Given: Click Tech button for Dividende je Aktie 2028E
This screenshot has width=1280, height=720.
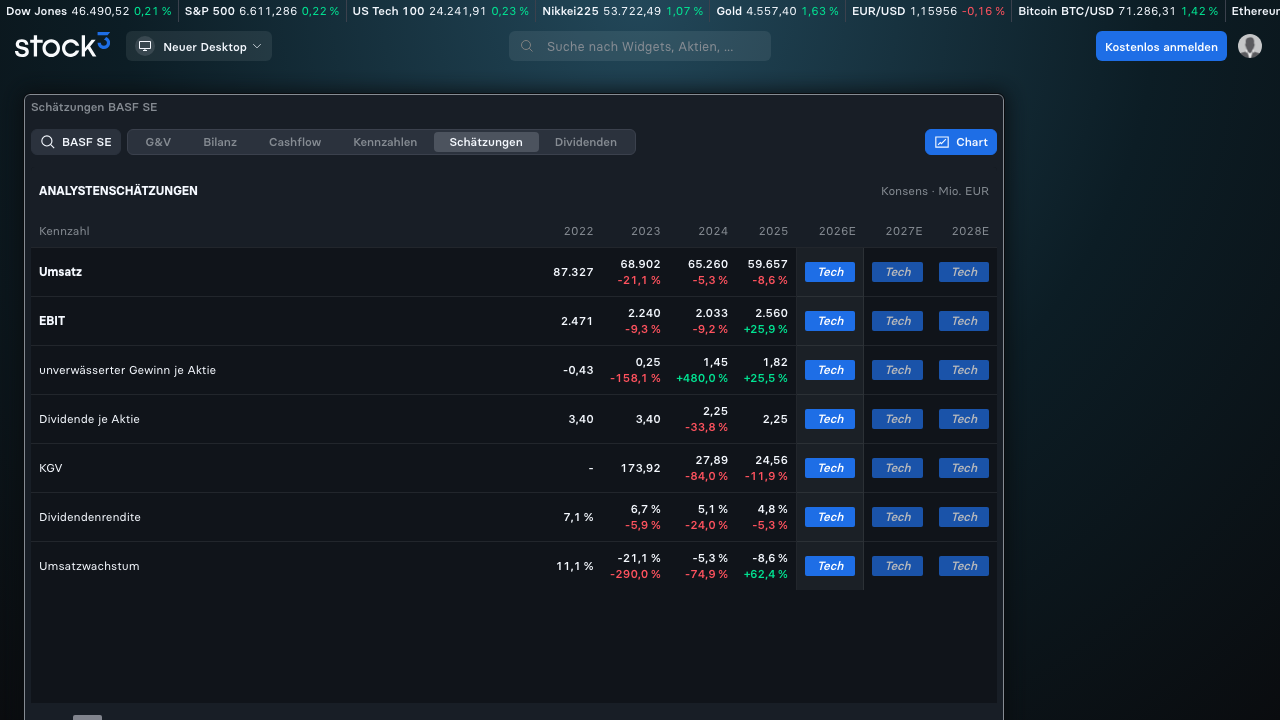Looking at the screenshot, I should (964, 419).
